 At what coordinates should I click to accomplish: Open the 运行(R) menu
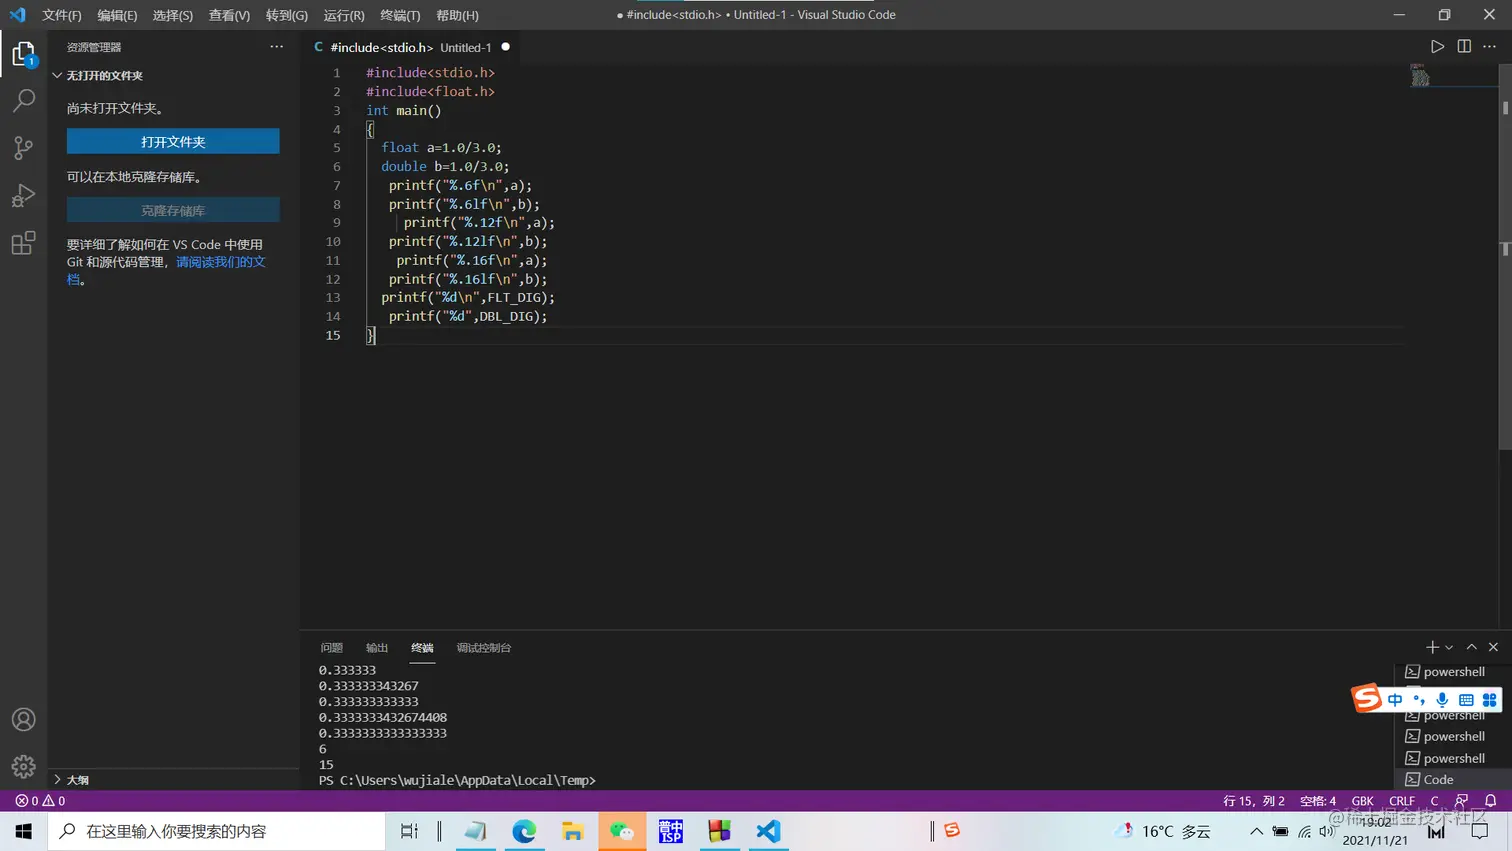(344, 15)
